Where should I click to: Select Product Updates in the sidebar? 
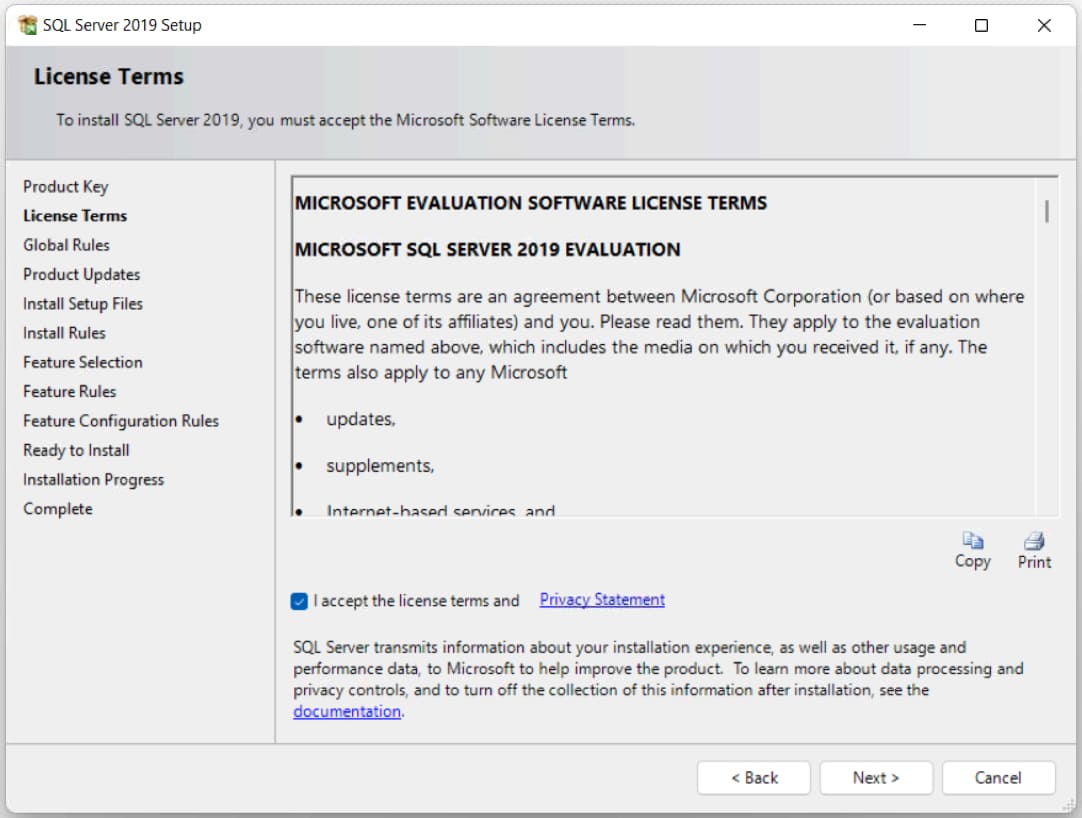82,274
